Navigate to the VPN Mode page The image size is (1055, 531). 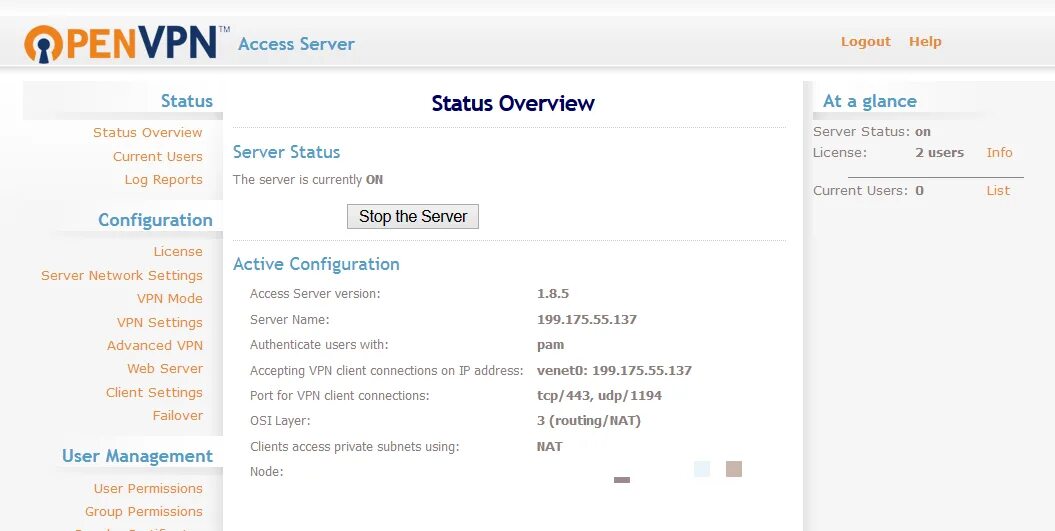170,298
